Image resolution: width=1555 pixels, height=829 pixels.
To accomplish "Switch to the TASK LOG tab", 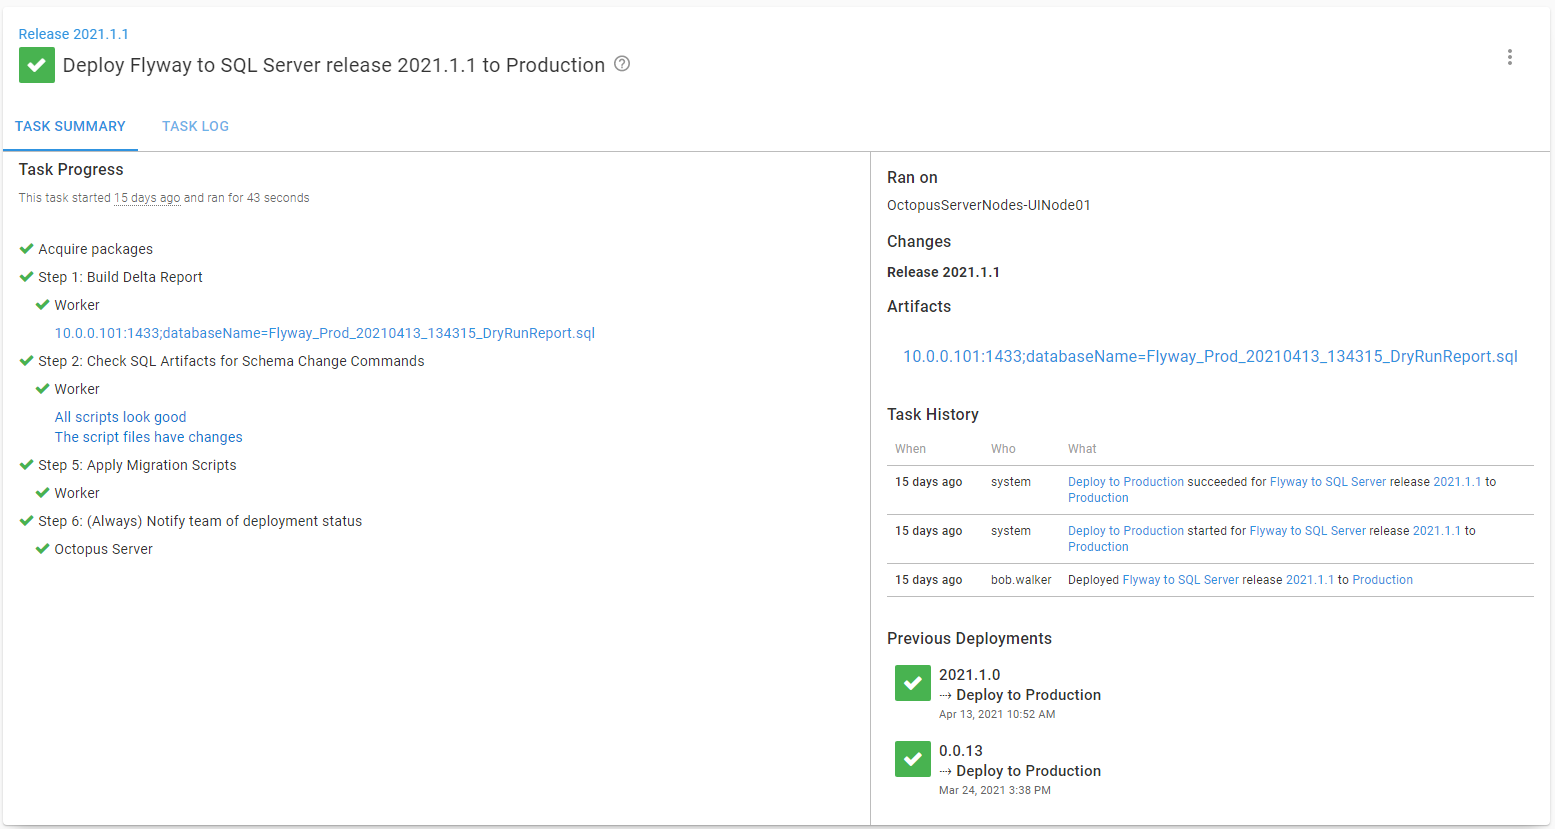I will 195,126.
